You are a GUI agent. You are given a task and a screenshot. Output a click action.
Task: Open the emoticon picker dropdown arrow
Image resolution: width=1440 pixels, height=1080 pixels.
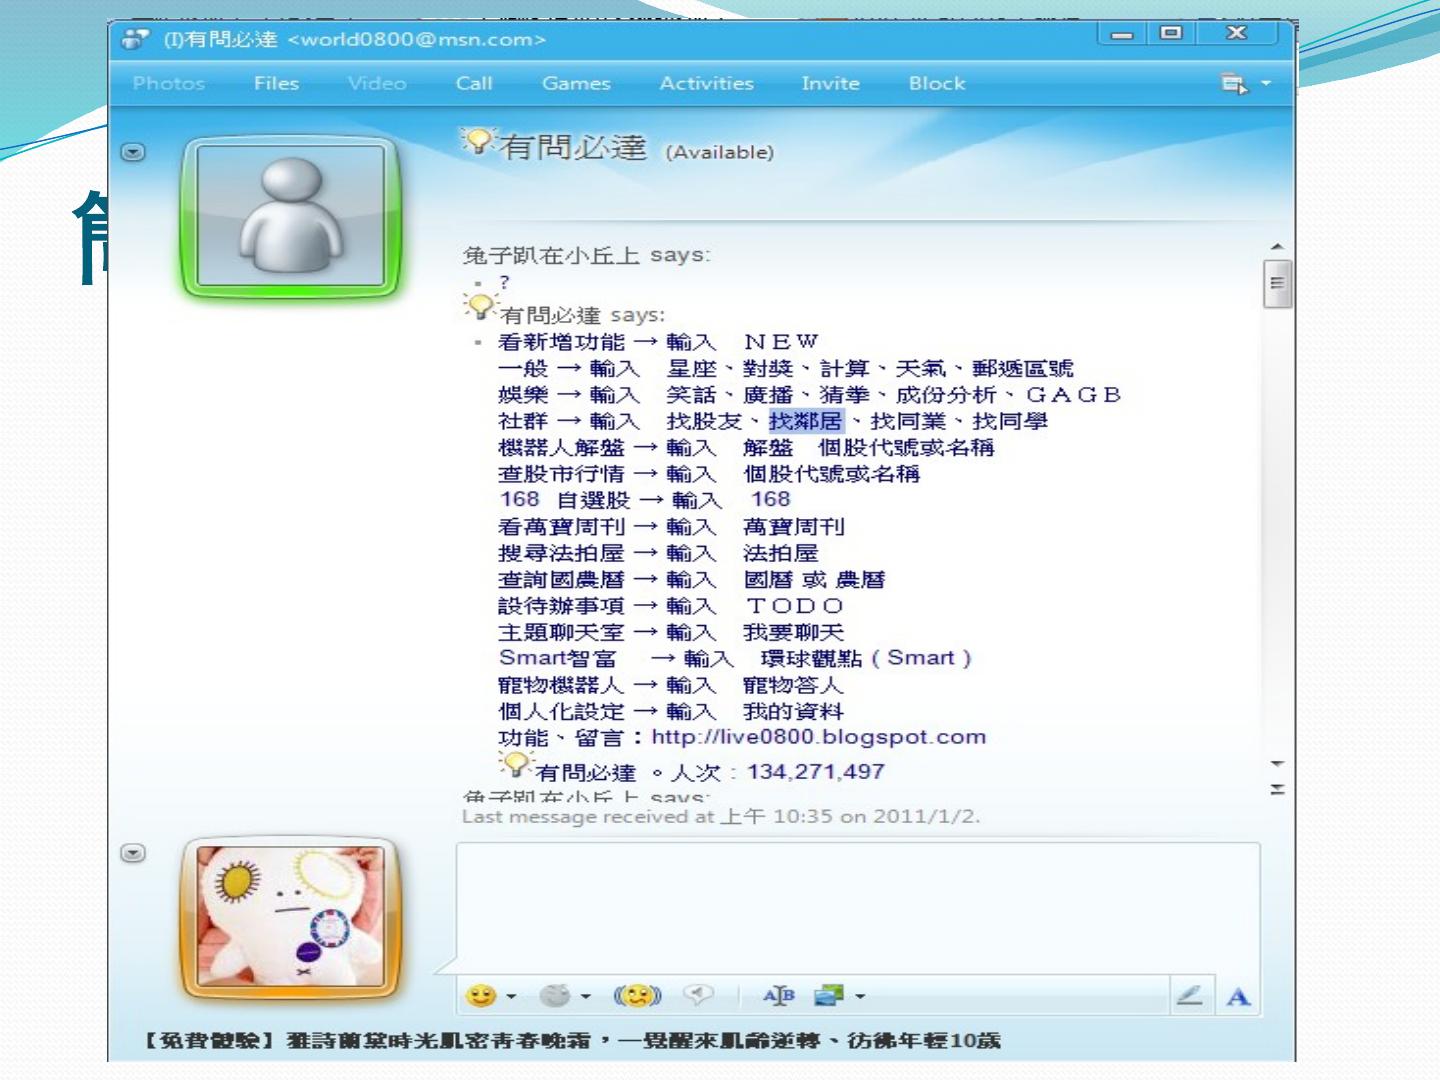point(511,997)
